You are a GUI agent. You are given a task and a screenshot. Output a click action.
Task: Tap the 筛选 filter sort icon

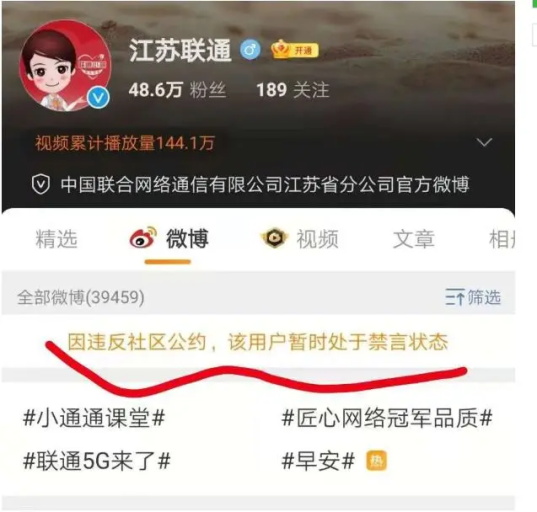[x=455, y=297]
